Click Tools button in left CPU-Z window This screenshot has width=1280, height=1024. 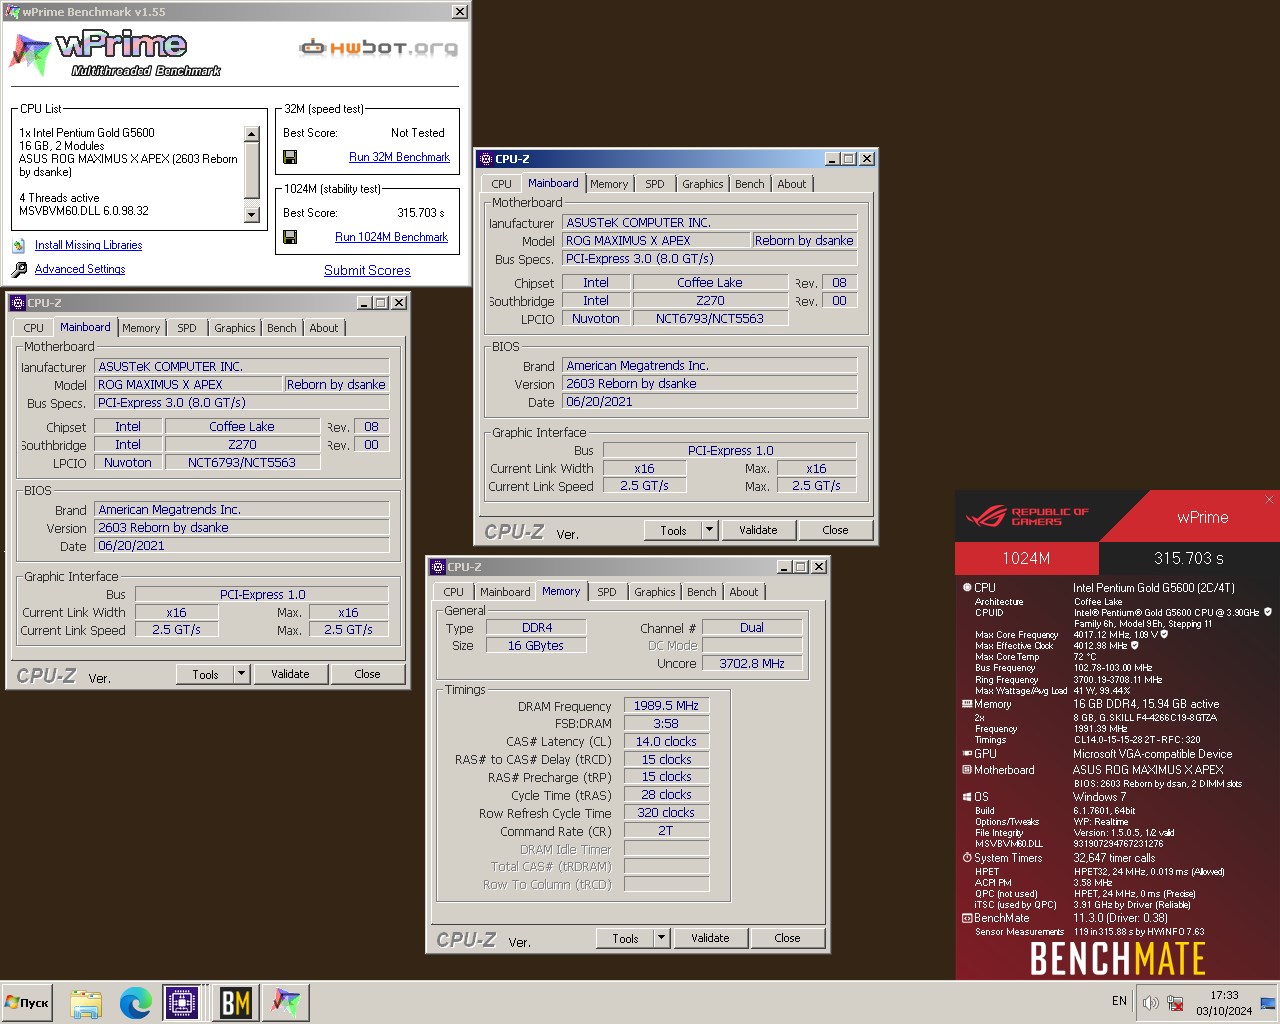[205, 674]
